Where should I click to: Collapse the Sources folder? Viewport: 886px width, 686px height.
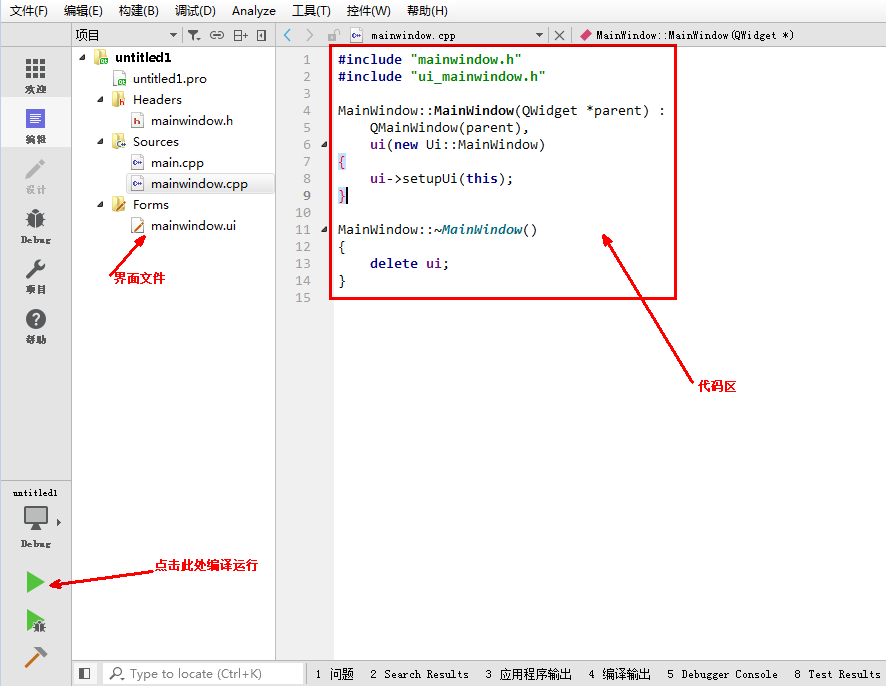point(101,141)
